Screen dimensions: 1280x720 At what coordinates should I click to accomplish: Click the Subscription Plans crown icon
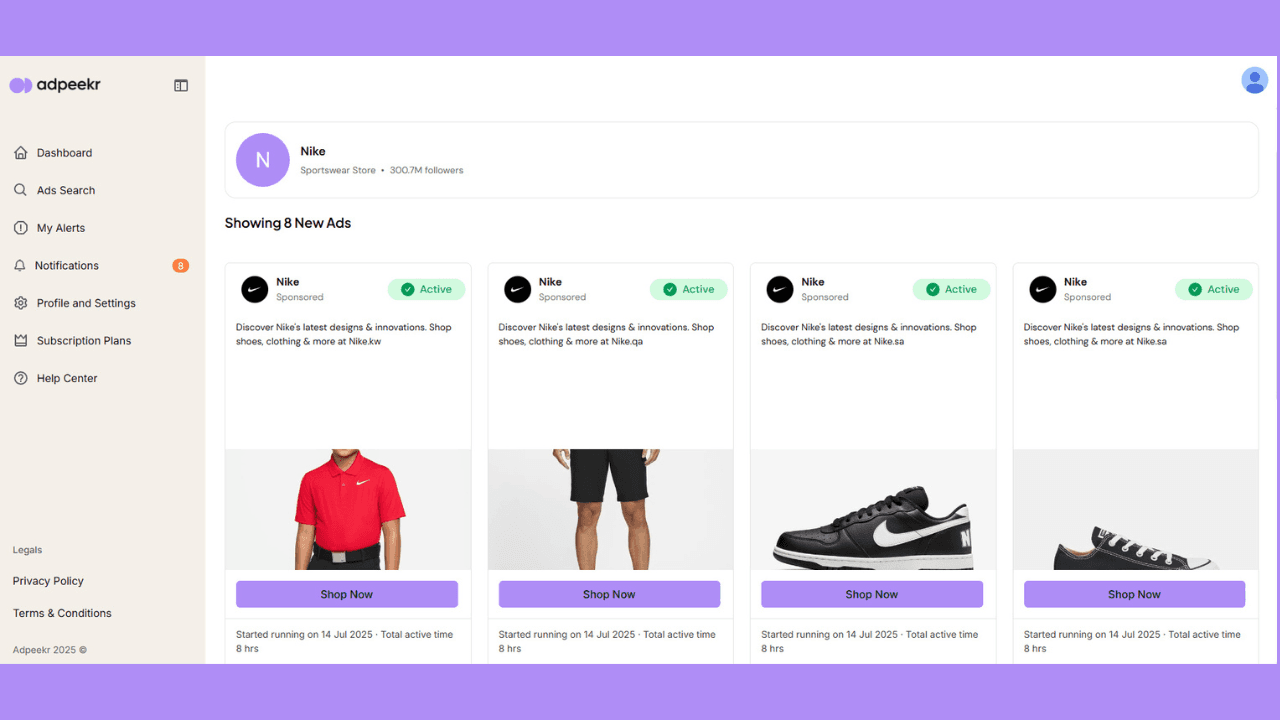point(20,341)
